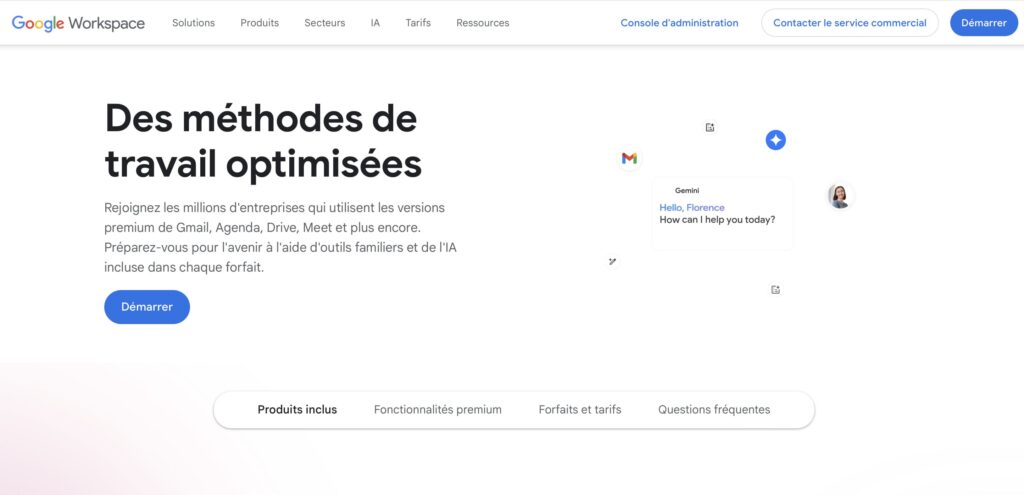Click the Démarrer button in header

(984, 23)
